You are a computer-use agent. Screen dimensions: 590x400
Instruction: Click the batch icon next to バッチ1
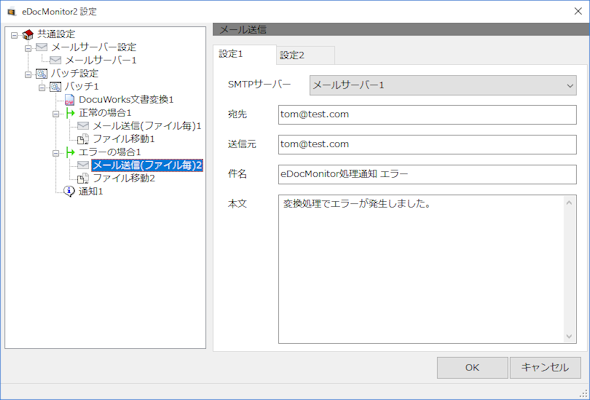click(55, 87)
